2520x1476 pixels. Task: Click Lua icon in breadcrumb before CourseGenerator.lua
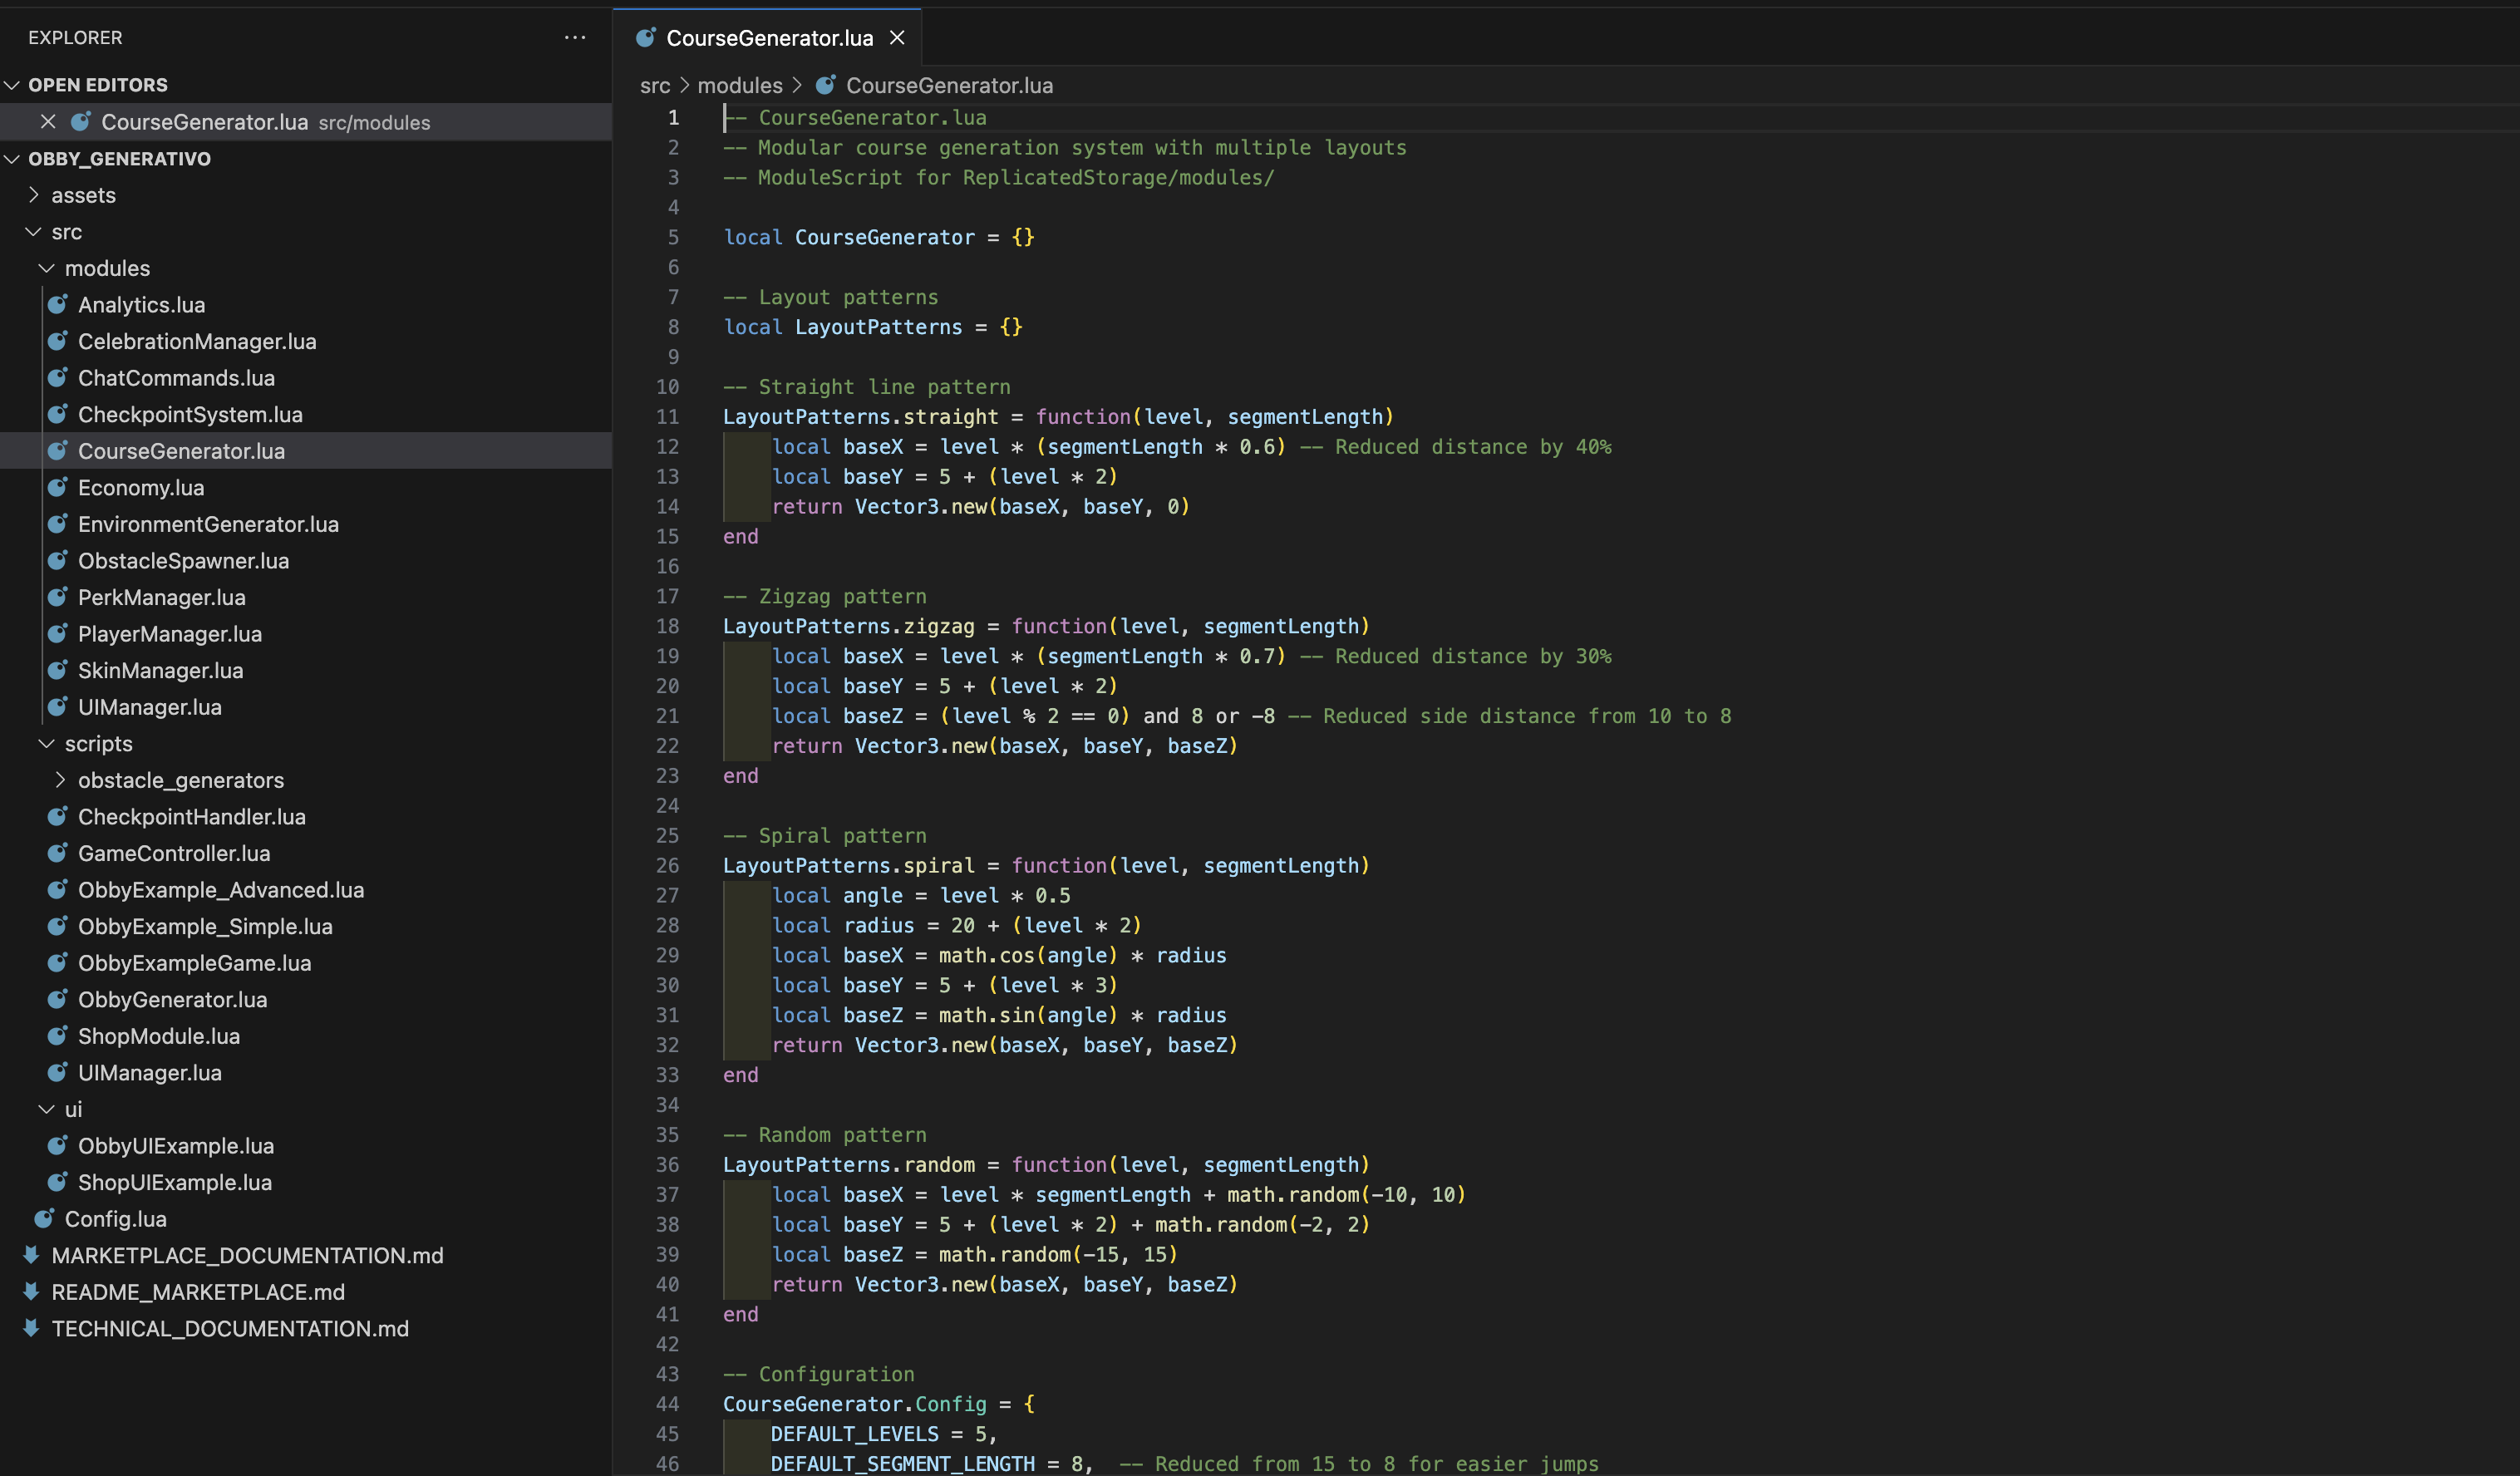coord(826,85)
